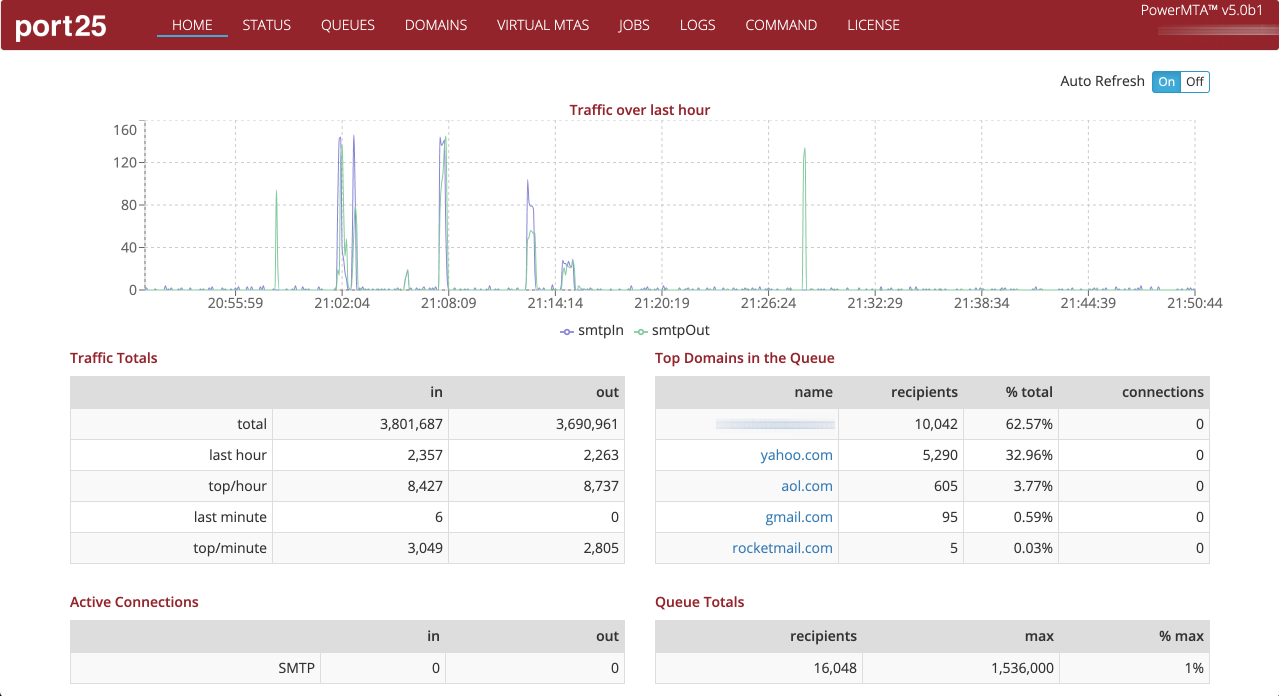This screenshot has width=1279, height=696.
Task: Open the DOMAINS menu item
Action: (x=436, y=25)
